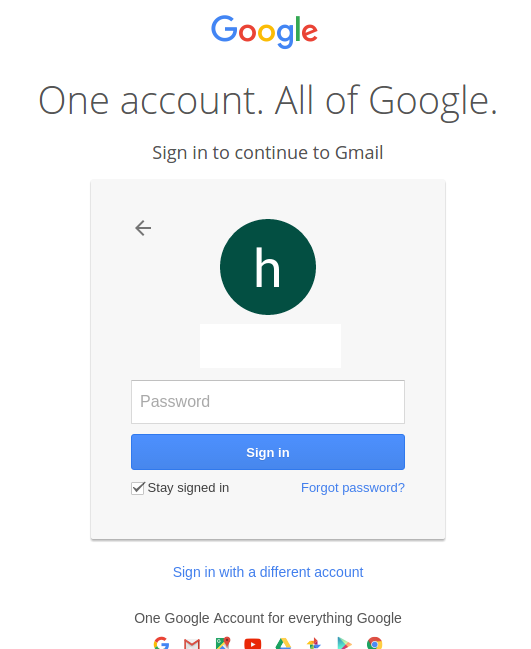This screenshot has width=531, height=649.
Task: Click the blank account name box
Action: [271, 346]
